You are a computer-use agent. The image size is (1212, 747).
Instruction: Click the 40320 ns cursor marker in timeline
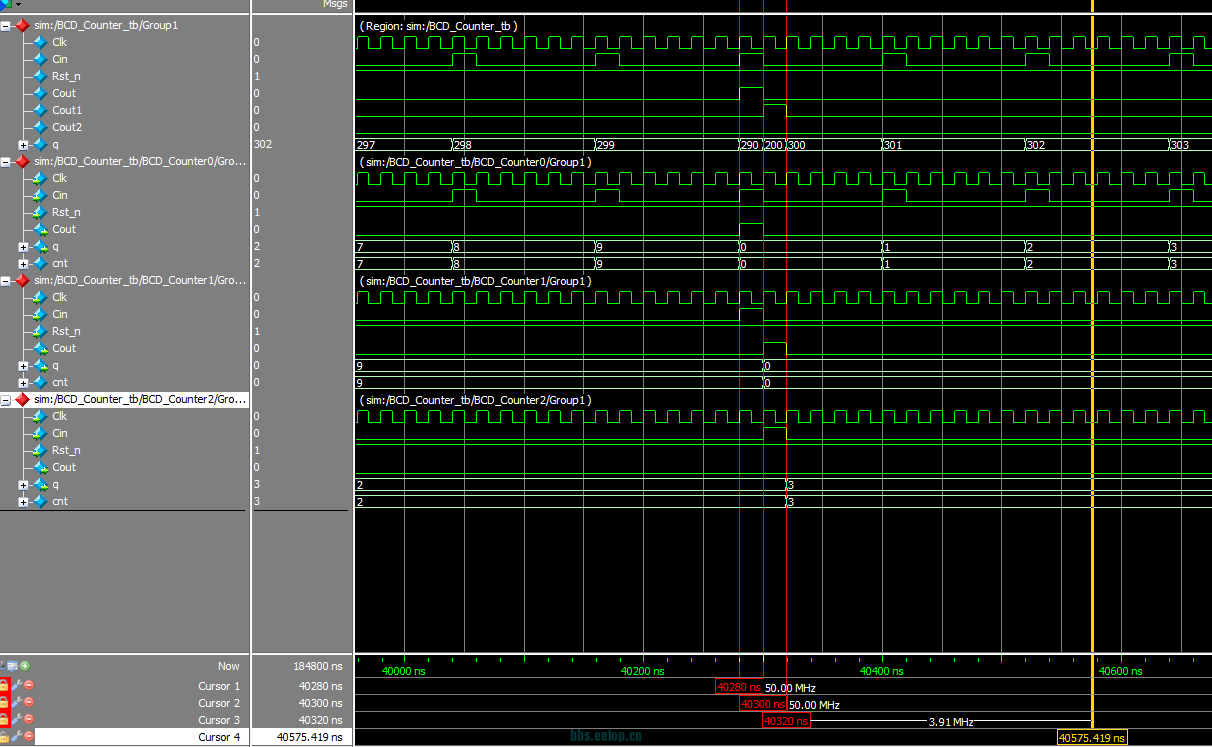point(787,721)
